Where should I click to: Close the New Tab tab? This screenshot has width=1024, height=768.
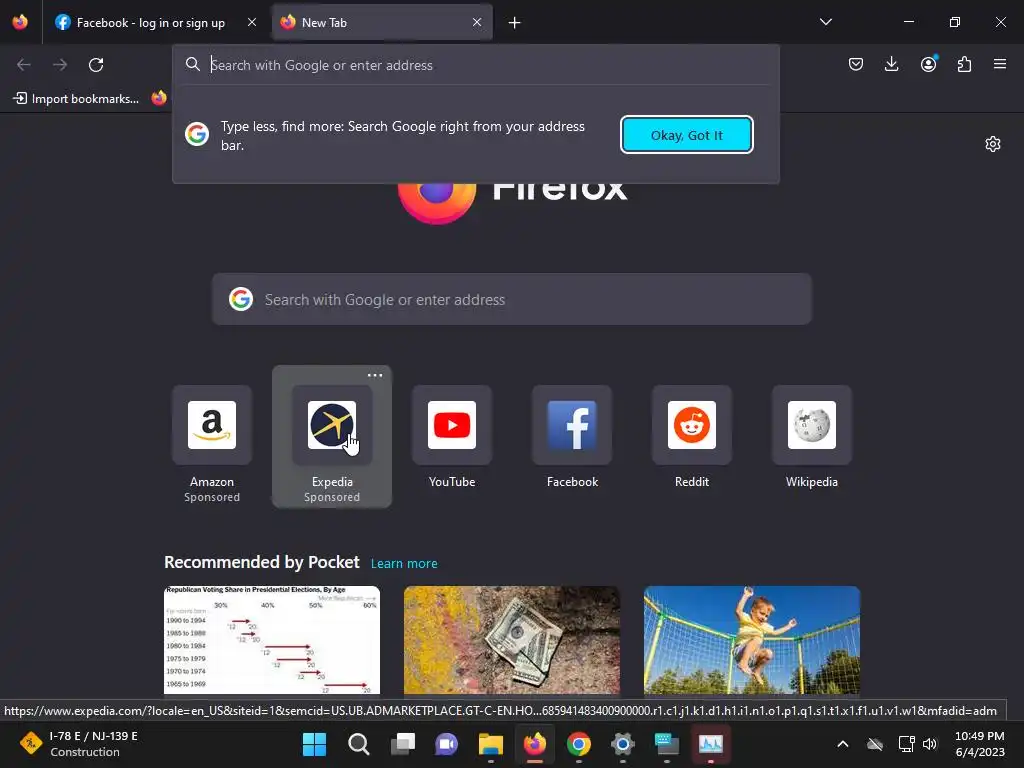tap(477, 22)
